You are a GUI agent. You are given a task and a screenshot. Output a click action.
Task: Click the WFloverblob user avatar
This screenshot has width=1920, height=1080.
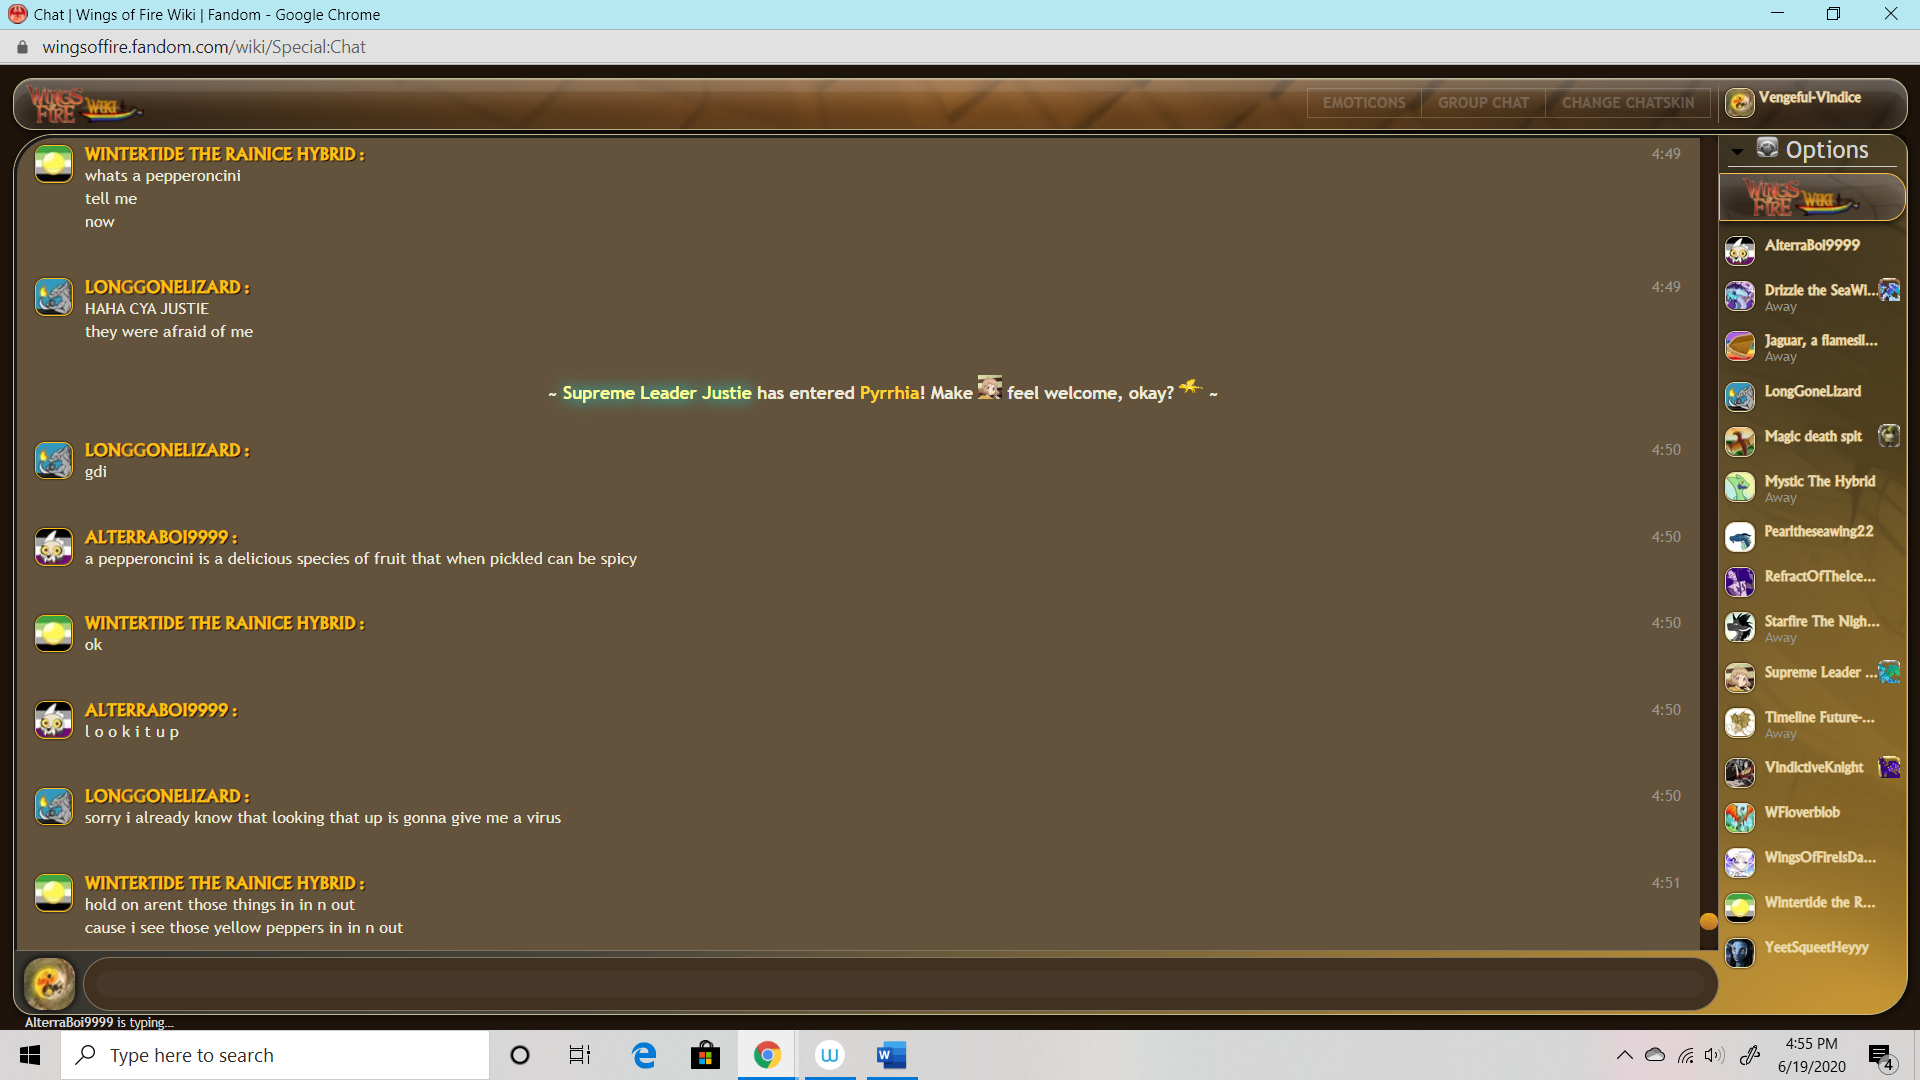(x=1740, y=817)
